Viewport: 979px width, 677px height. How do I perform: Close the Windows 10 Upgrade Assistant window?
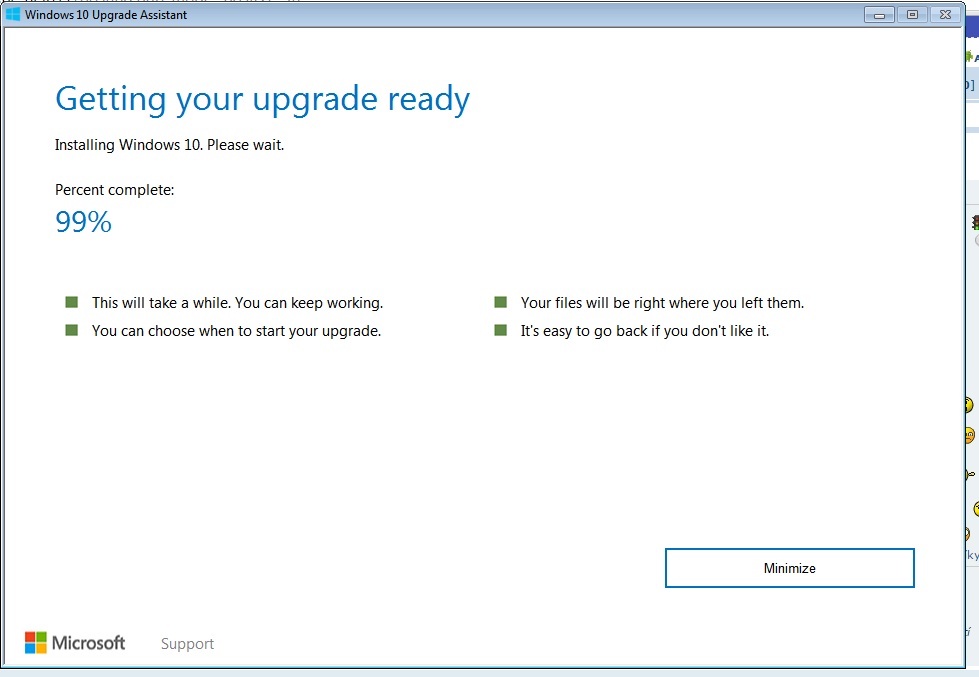(945, 14)
